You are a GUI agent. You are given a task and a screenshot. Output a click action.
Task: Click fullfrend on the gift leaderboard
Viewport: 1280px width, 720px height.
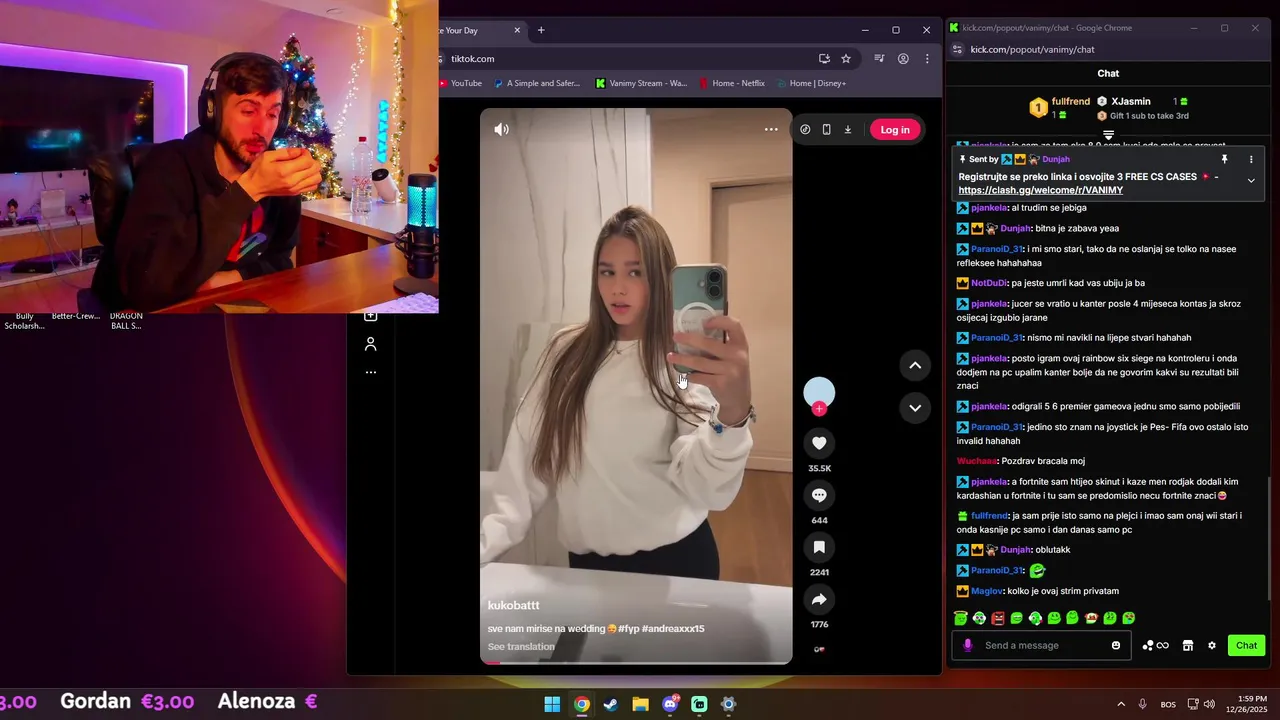pyautogui.click(x=1070, y=101)
